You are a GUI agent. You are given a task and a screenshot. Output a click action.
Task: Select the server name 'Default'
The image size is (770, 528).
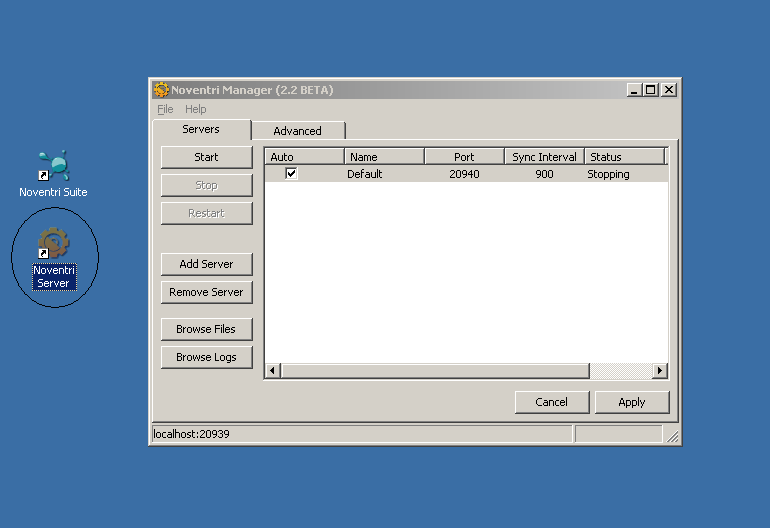click(x=364, y=174)
